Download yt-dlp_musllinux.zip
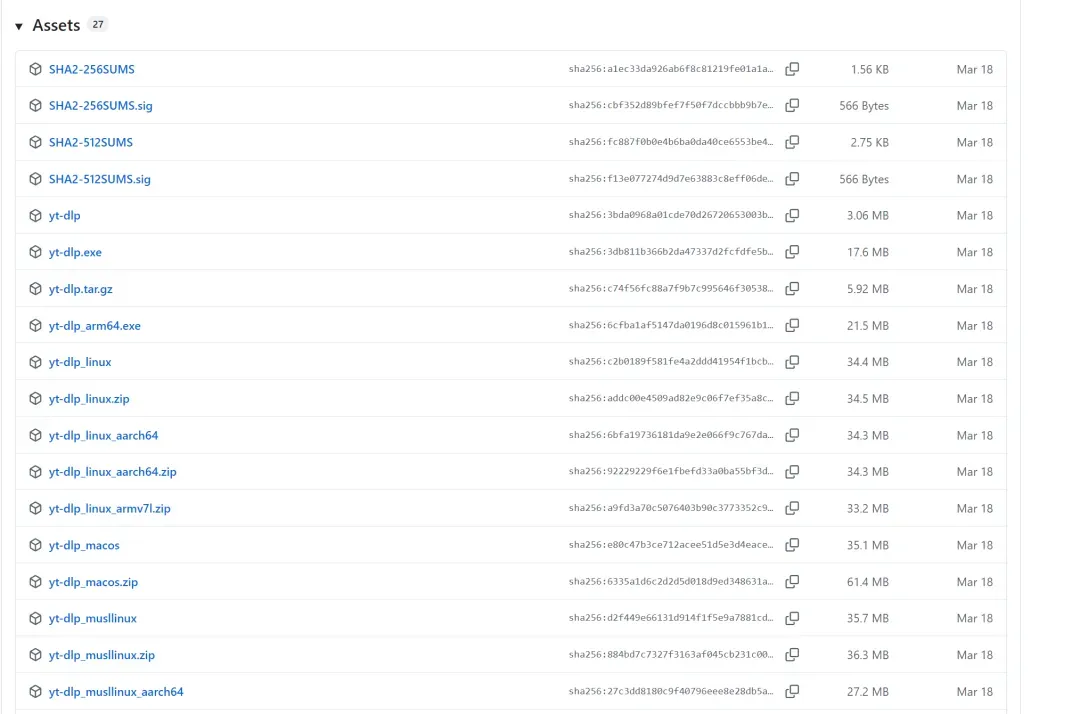 tap(101, 655)
